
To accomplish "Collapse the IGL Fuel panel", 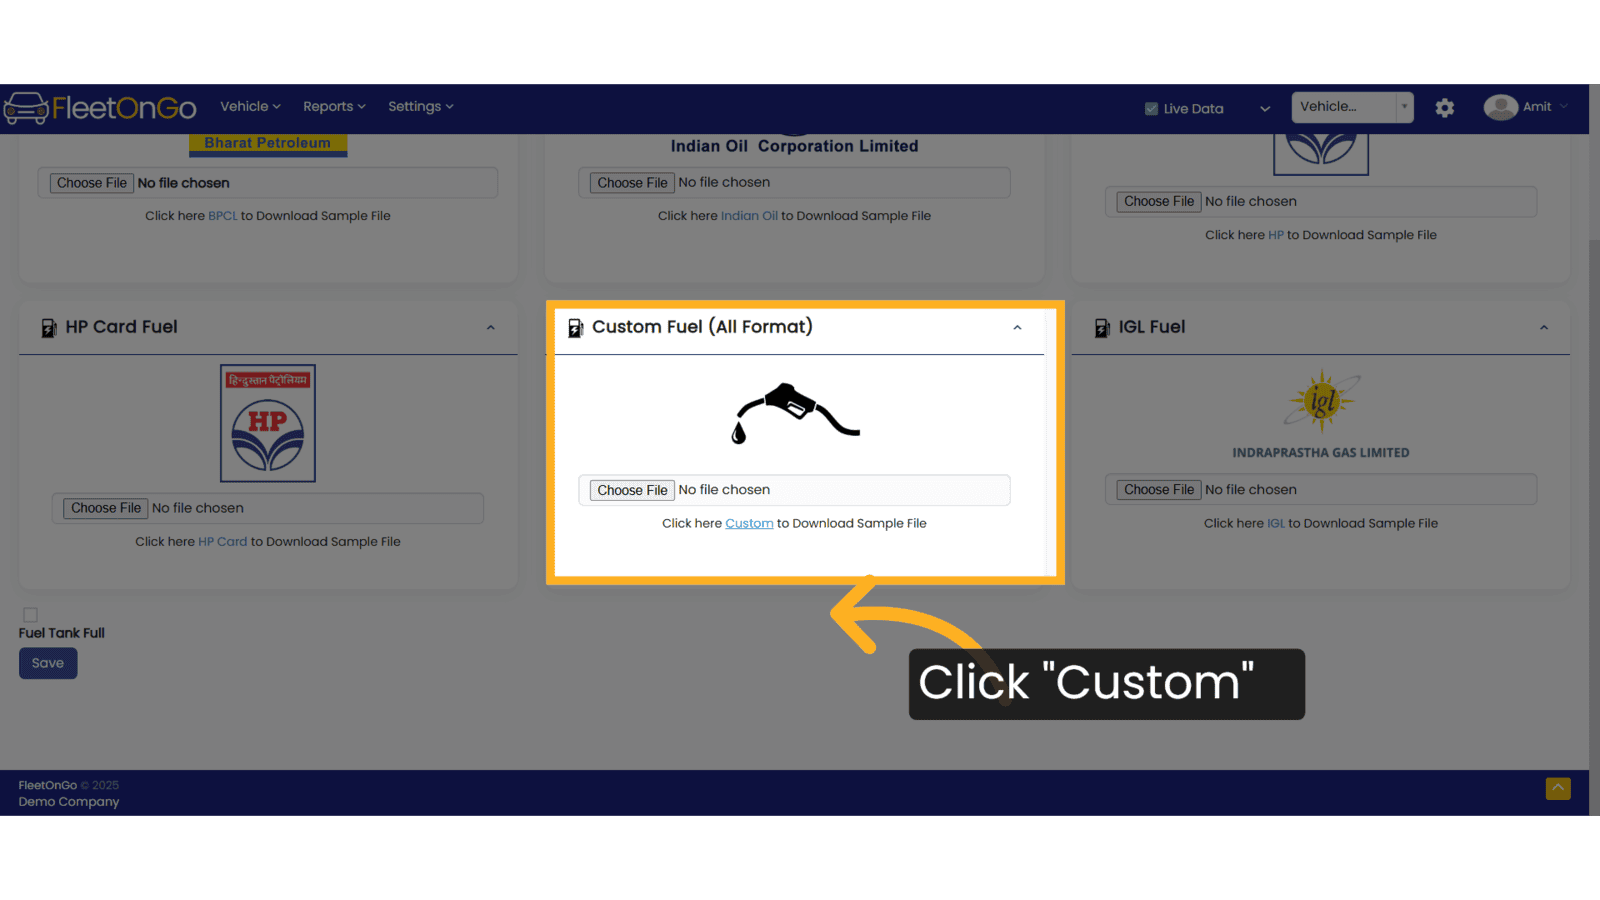I will 1544,328.
